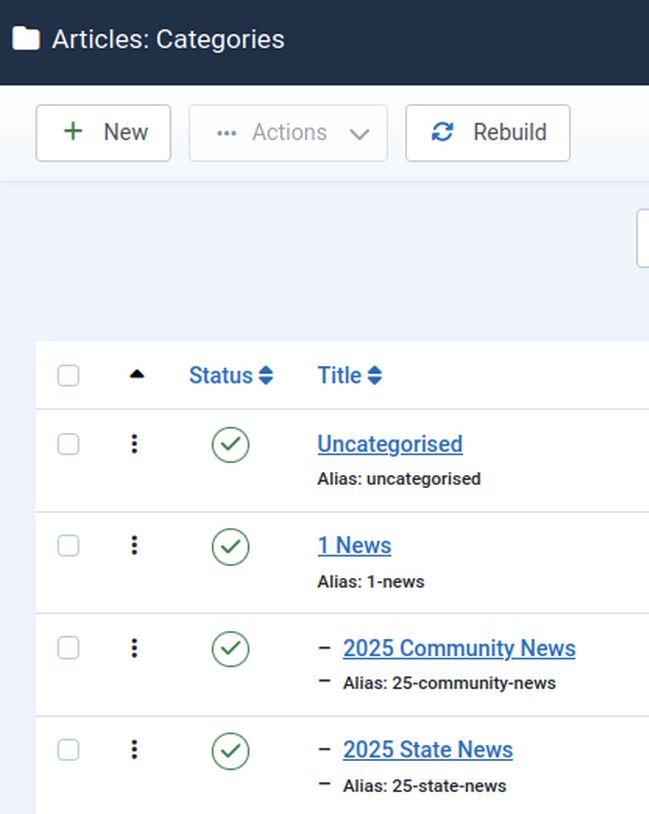The height and width of the screenshot is (814, 649).
Task: Open the 2025 Community News category link
Action: 459,648
